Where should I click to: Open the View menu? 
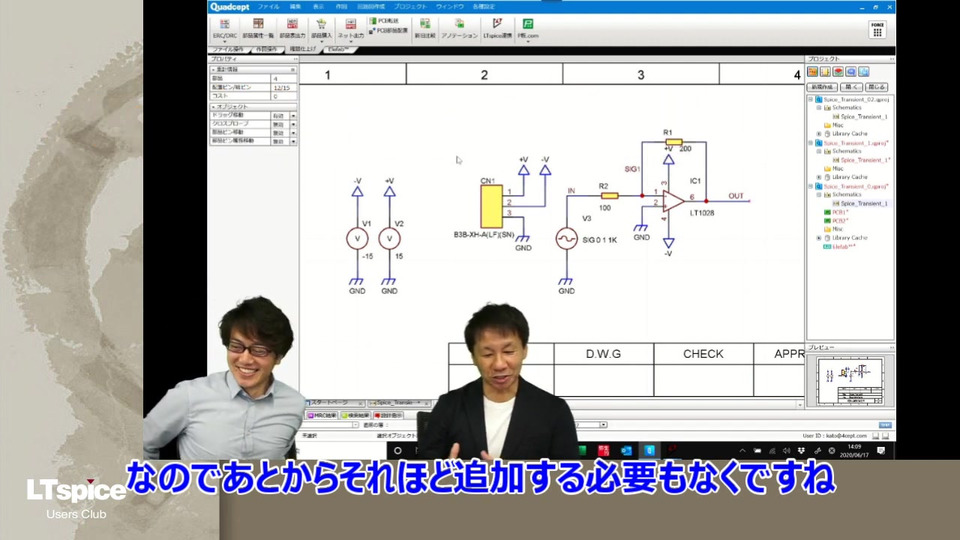pos(318,7)
